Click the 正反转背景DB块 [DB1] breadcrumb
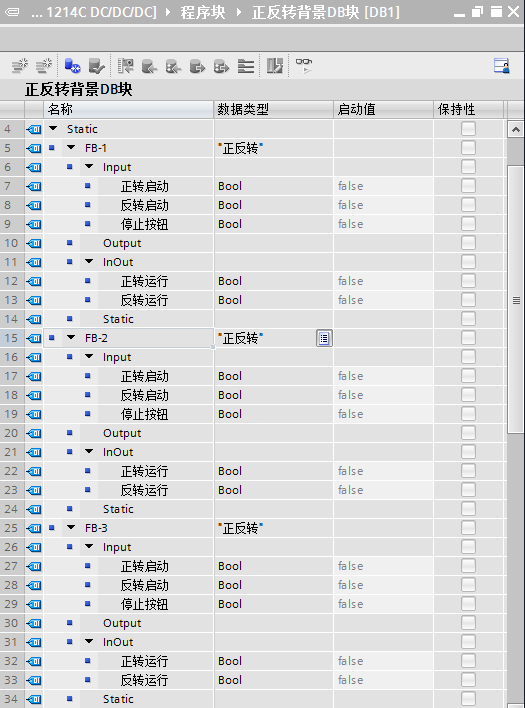Screen dimensions: 525x708 click(x=325, y=12)
